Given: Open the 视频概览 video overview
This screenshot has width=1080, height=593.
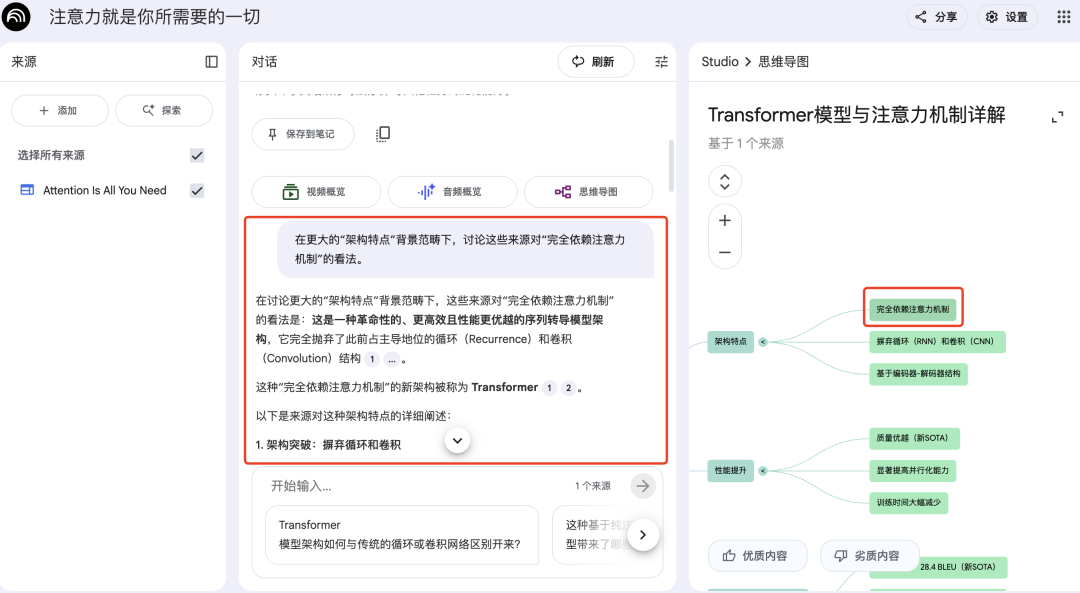Looking at the screenshot, I should 316,191.
